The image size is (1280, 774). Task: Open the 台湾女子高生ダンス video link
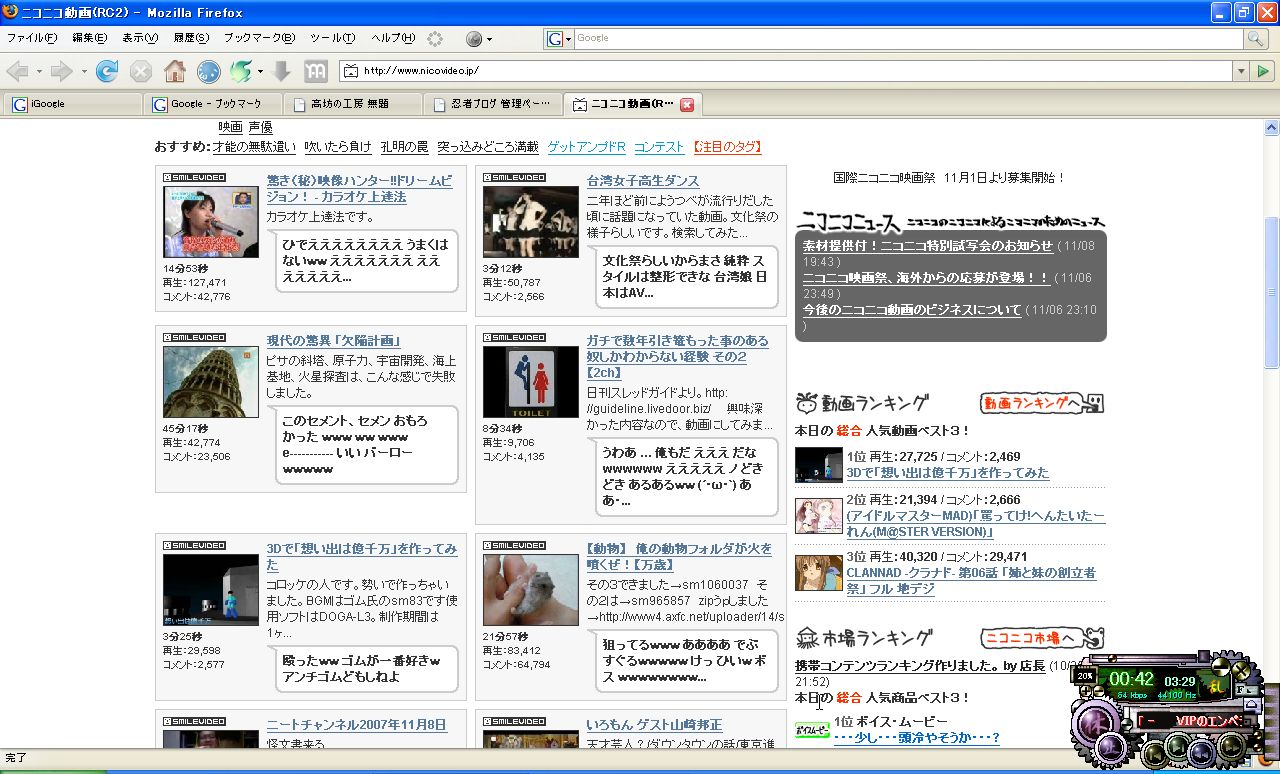pyautogui.click(x=643, y=181)
